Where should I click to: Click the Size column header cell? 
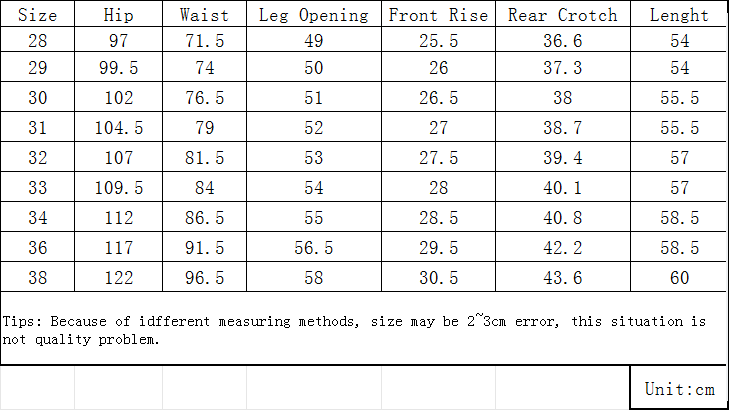[x=37, y=14]
